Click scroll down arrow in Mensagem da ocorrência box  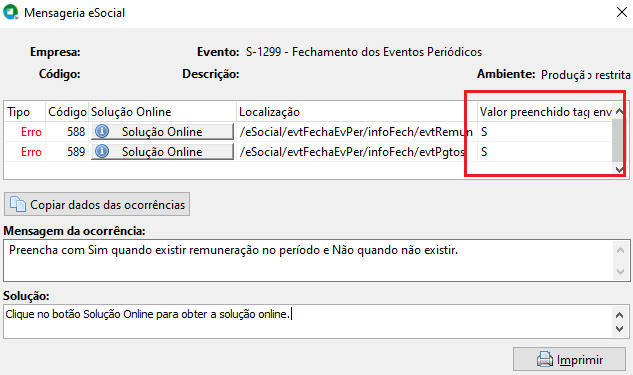click(620, 272)
